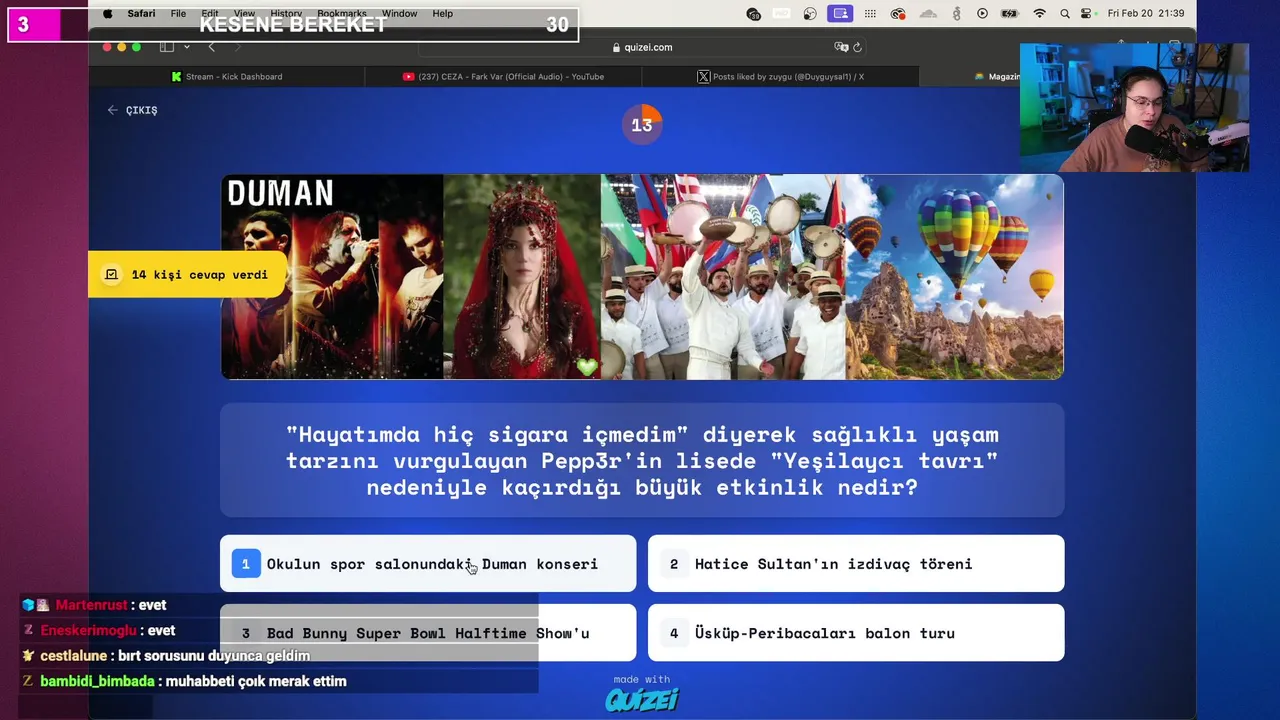The image size is (1280, 720).
Task: Open the Apple menu
Action: [x=108, y=14]
